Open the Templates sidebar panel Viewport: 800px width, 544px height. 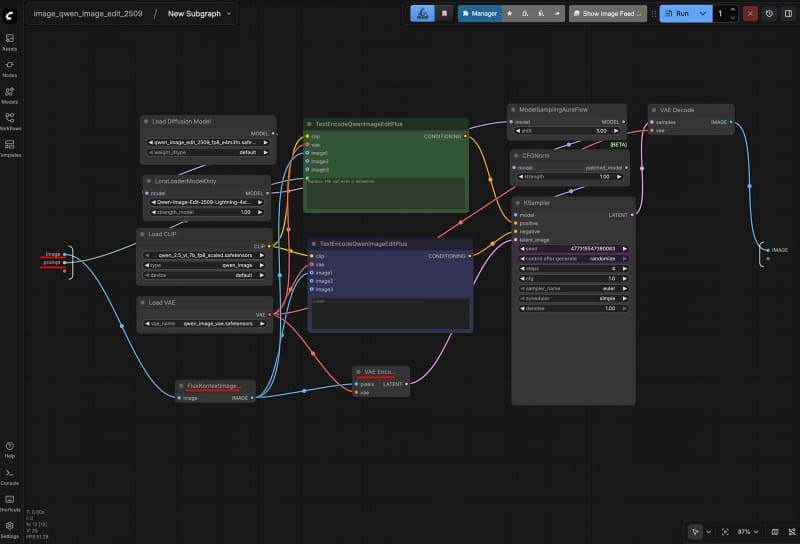[x=10, y=149]
